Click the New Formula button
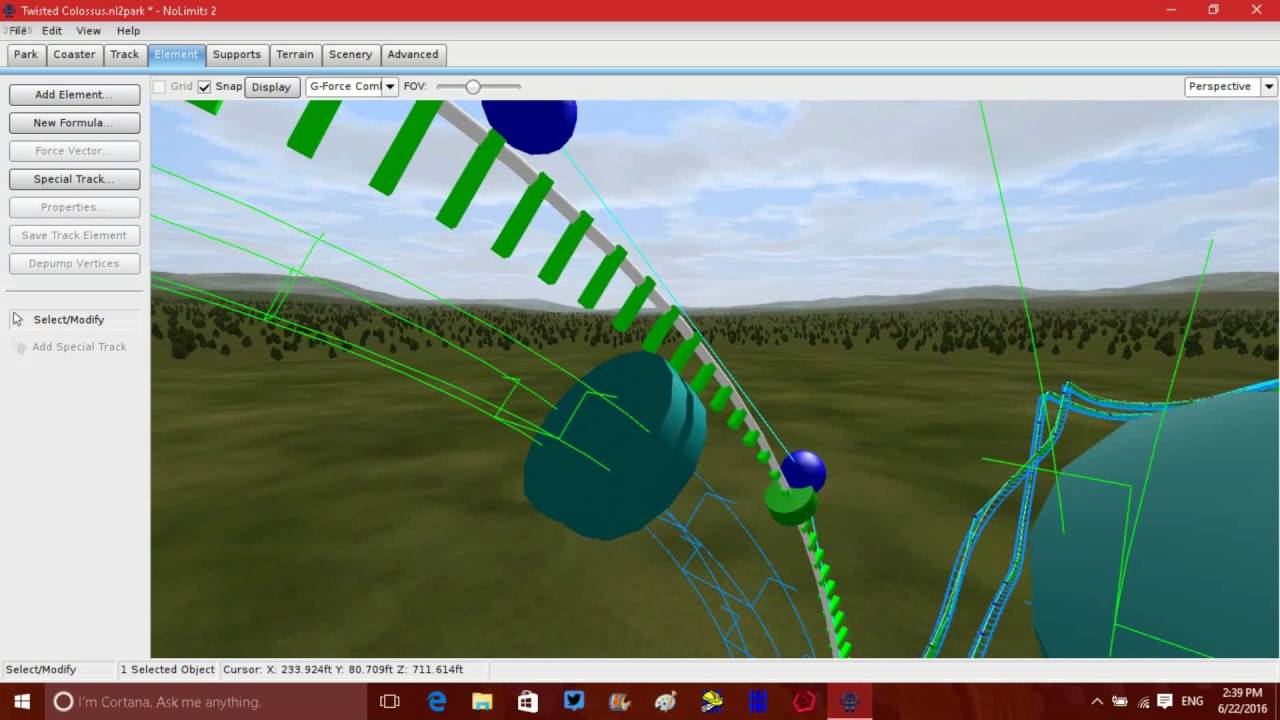Viewport: 1280px width, 720px height. [x=74, y=122]
